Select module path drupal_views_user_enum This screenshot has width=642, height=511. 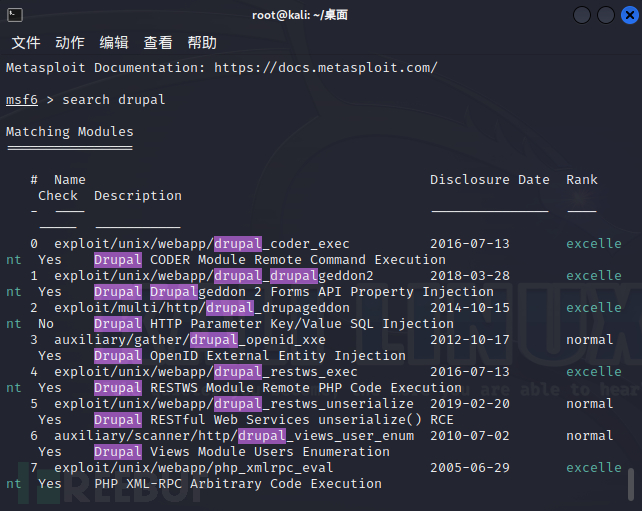(x=234, y=435)
